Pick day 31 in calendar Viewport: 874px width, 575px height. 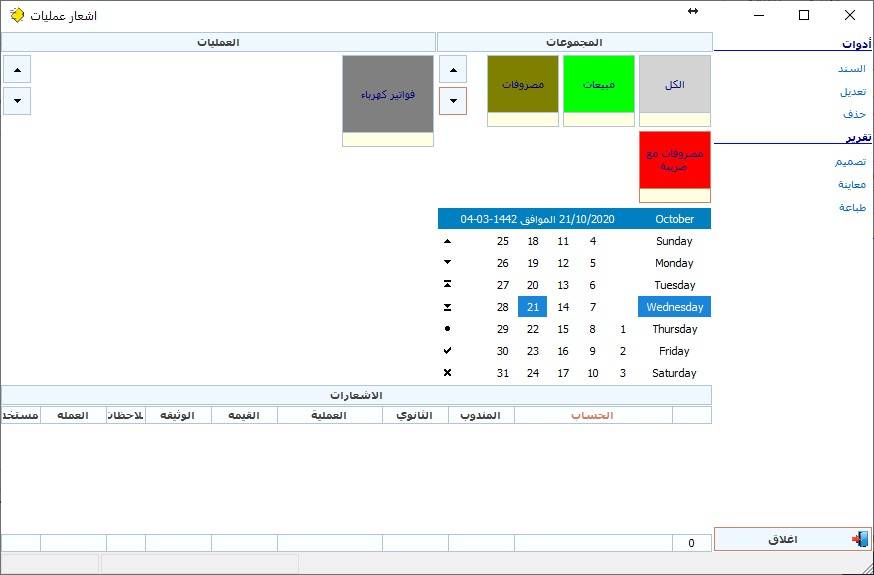pyautogui.click(x=503, y=373)
